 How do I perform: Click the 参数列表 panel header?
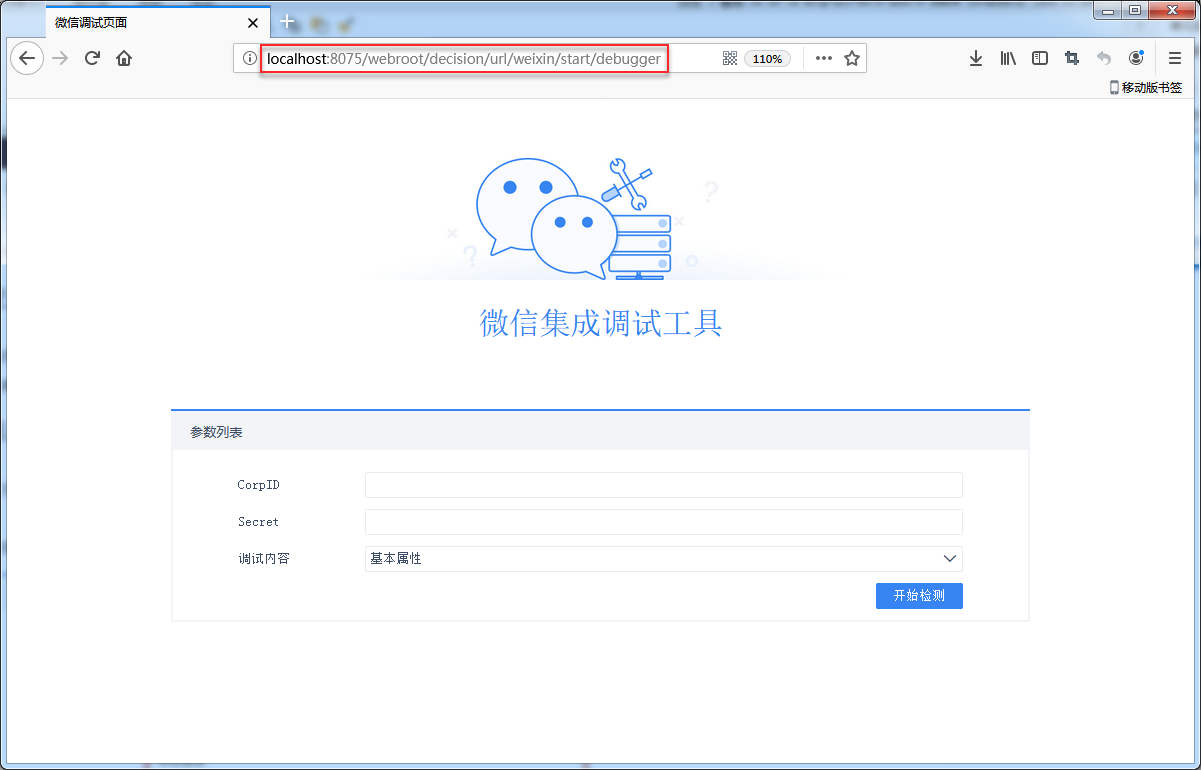pyautogui.click(x=600, y=432)
